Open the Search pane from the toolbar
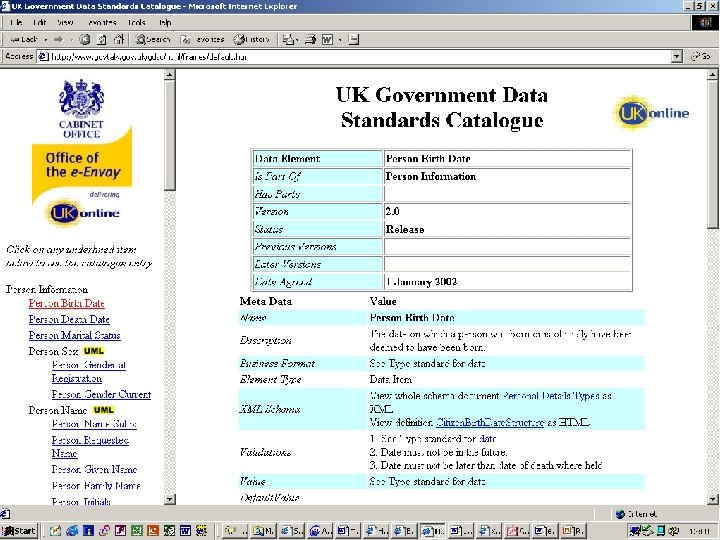This screenshot has height=540, width=720. coord(153,39)
